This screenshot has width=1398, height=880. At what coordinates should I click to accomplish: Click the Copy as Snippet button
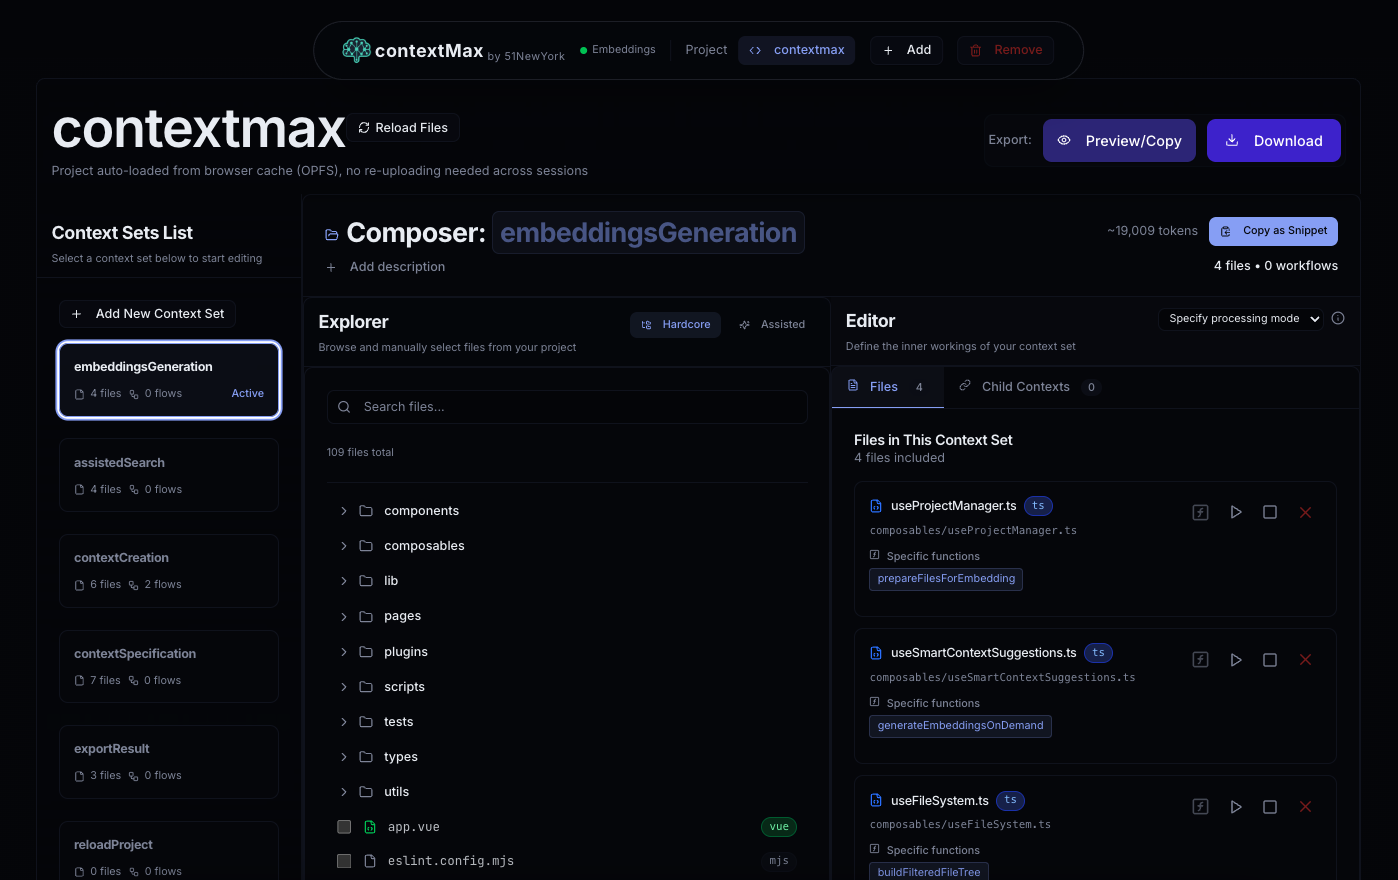(1273, 231)
